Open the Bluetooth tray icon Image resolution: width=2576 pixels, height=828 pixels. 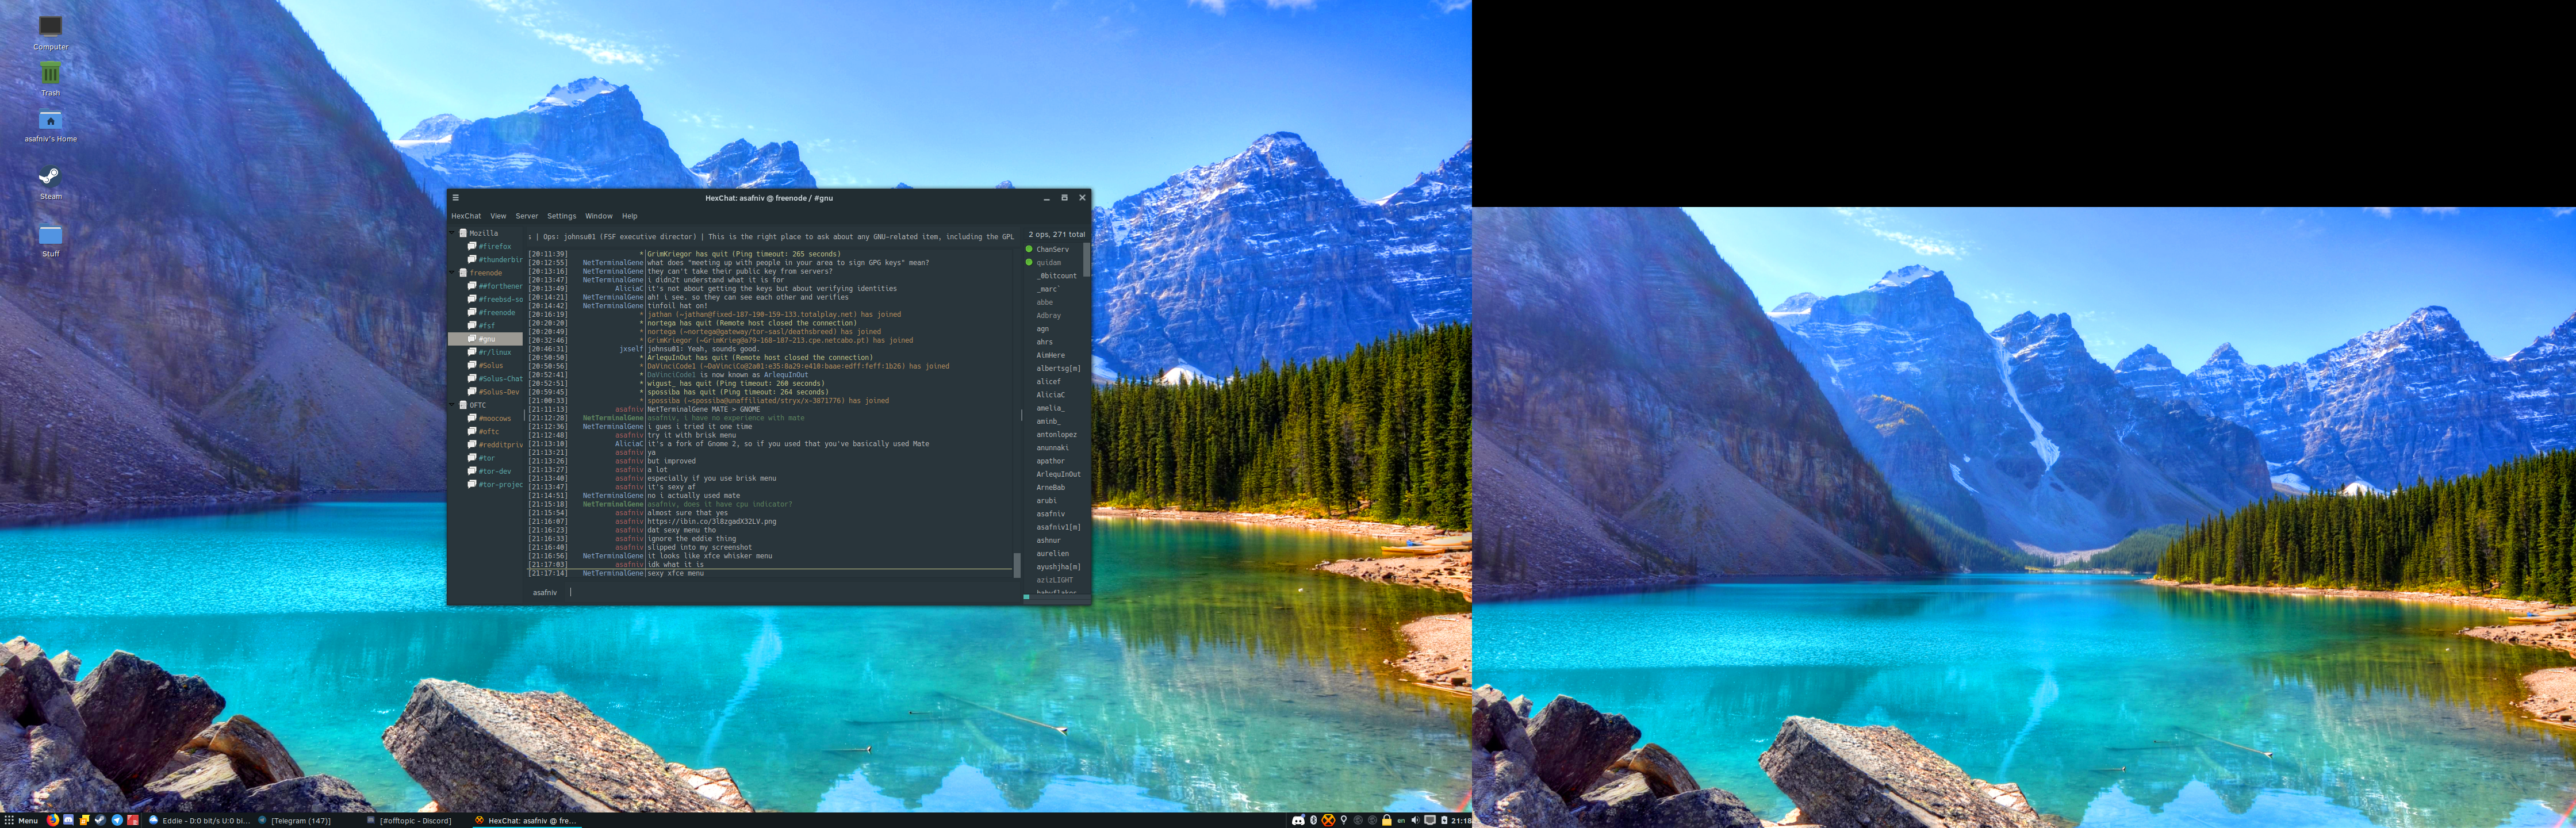[x=1314, y=820]
